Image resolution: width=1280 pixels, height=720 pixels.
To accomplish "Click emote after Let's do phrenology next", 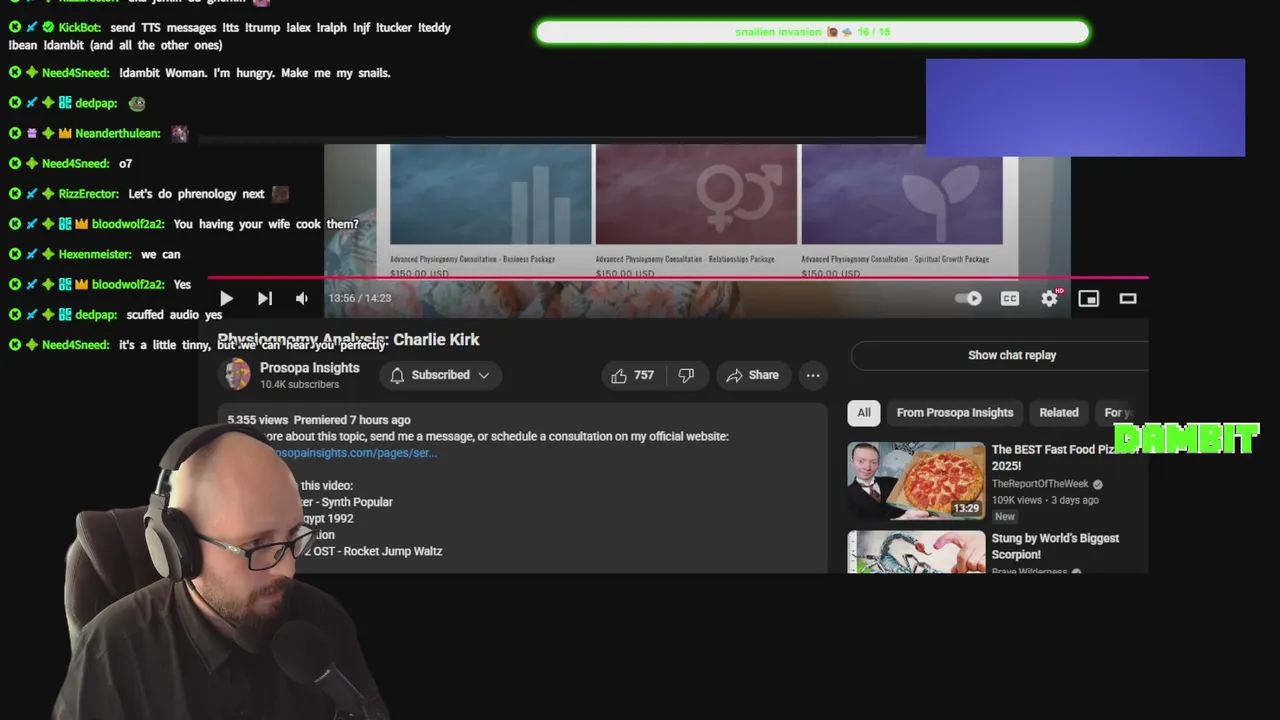I will (x=280, y=194).
